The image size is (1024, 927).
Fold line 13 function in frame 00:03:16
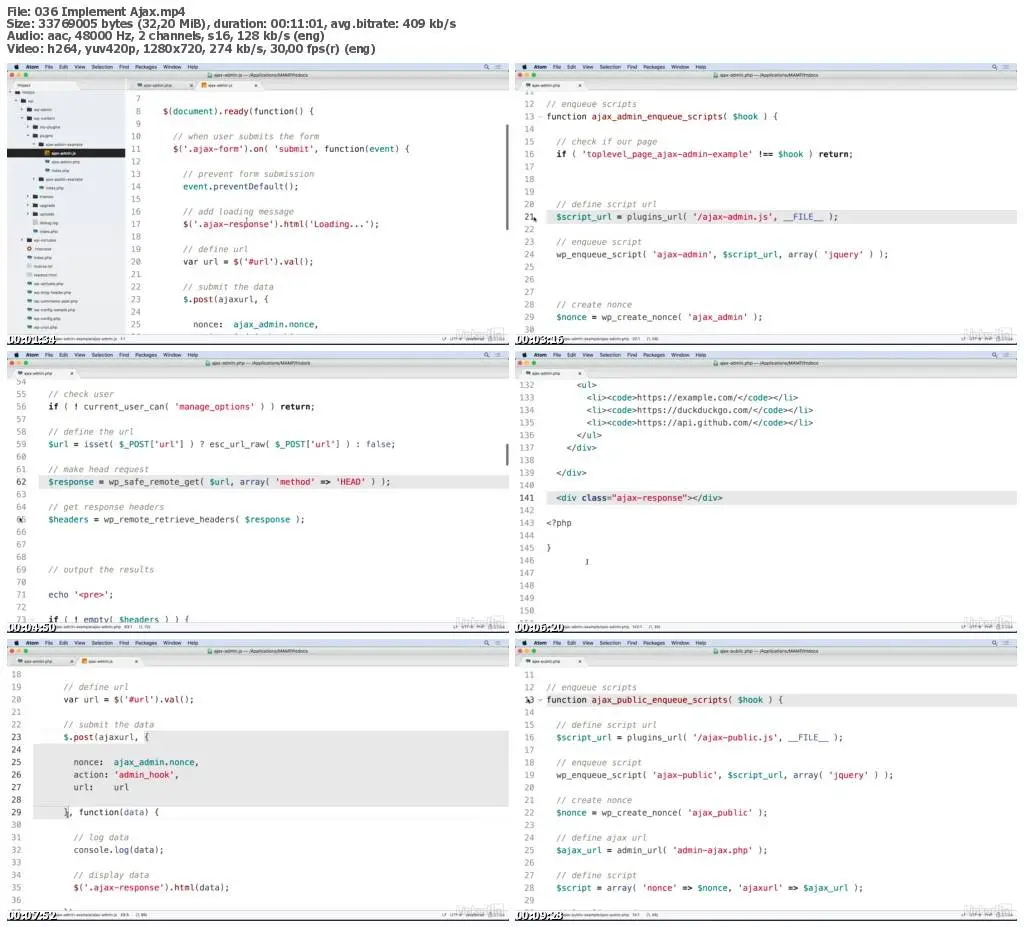tap(540, 117)
